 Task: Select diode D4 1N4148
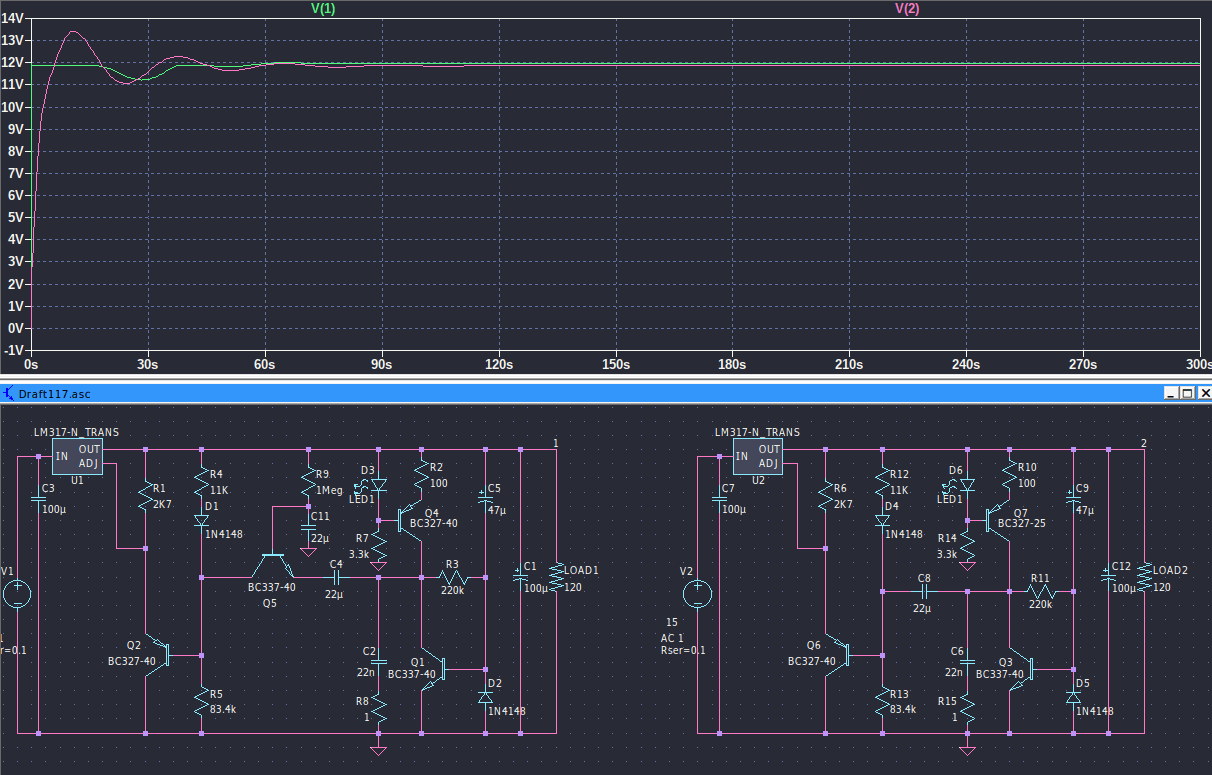point(883,520)
